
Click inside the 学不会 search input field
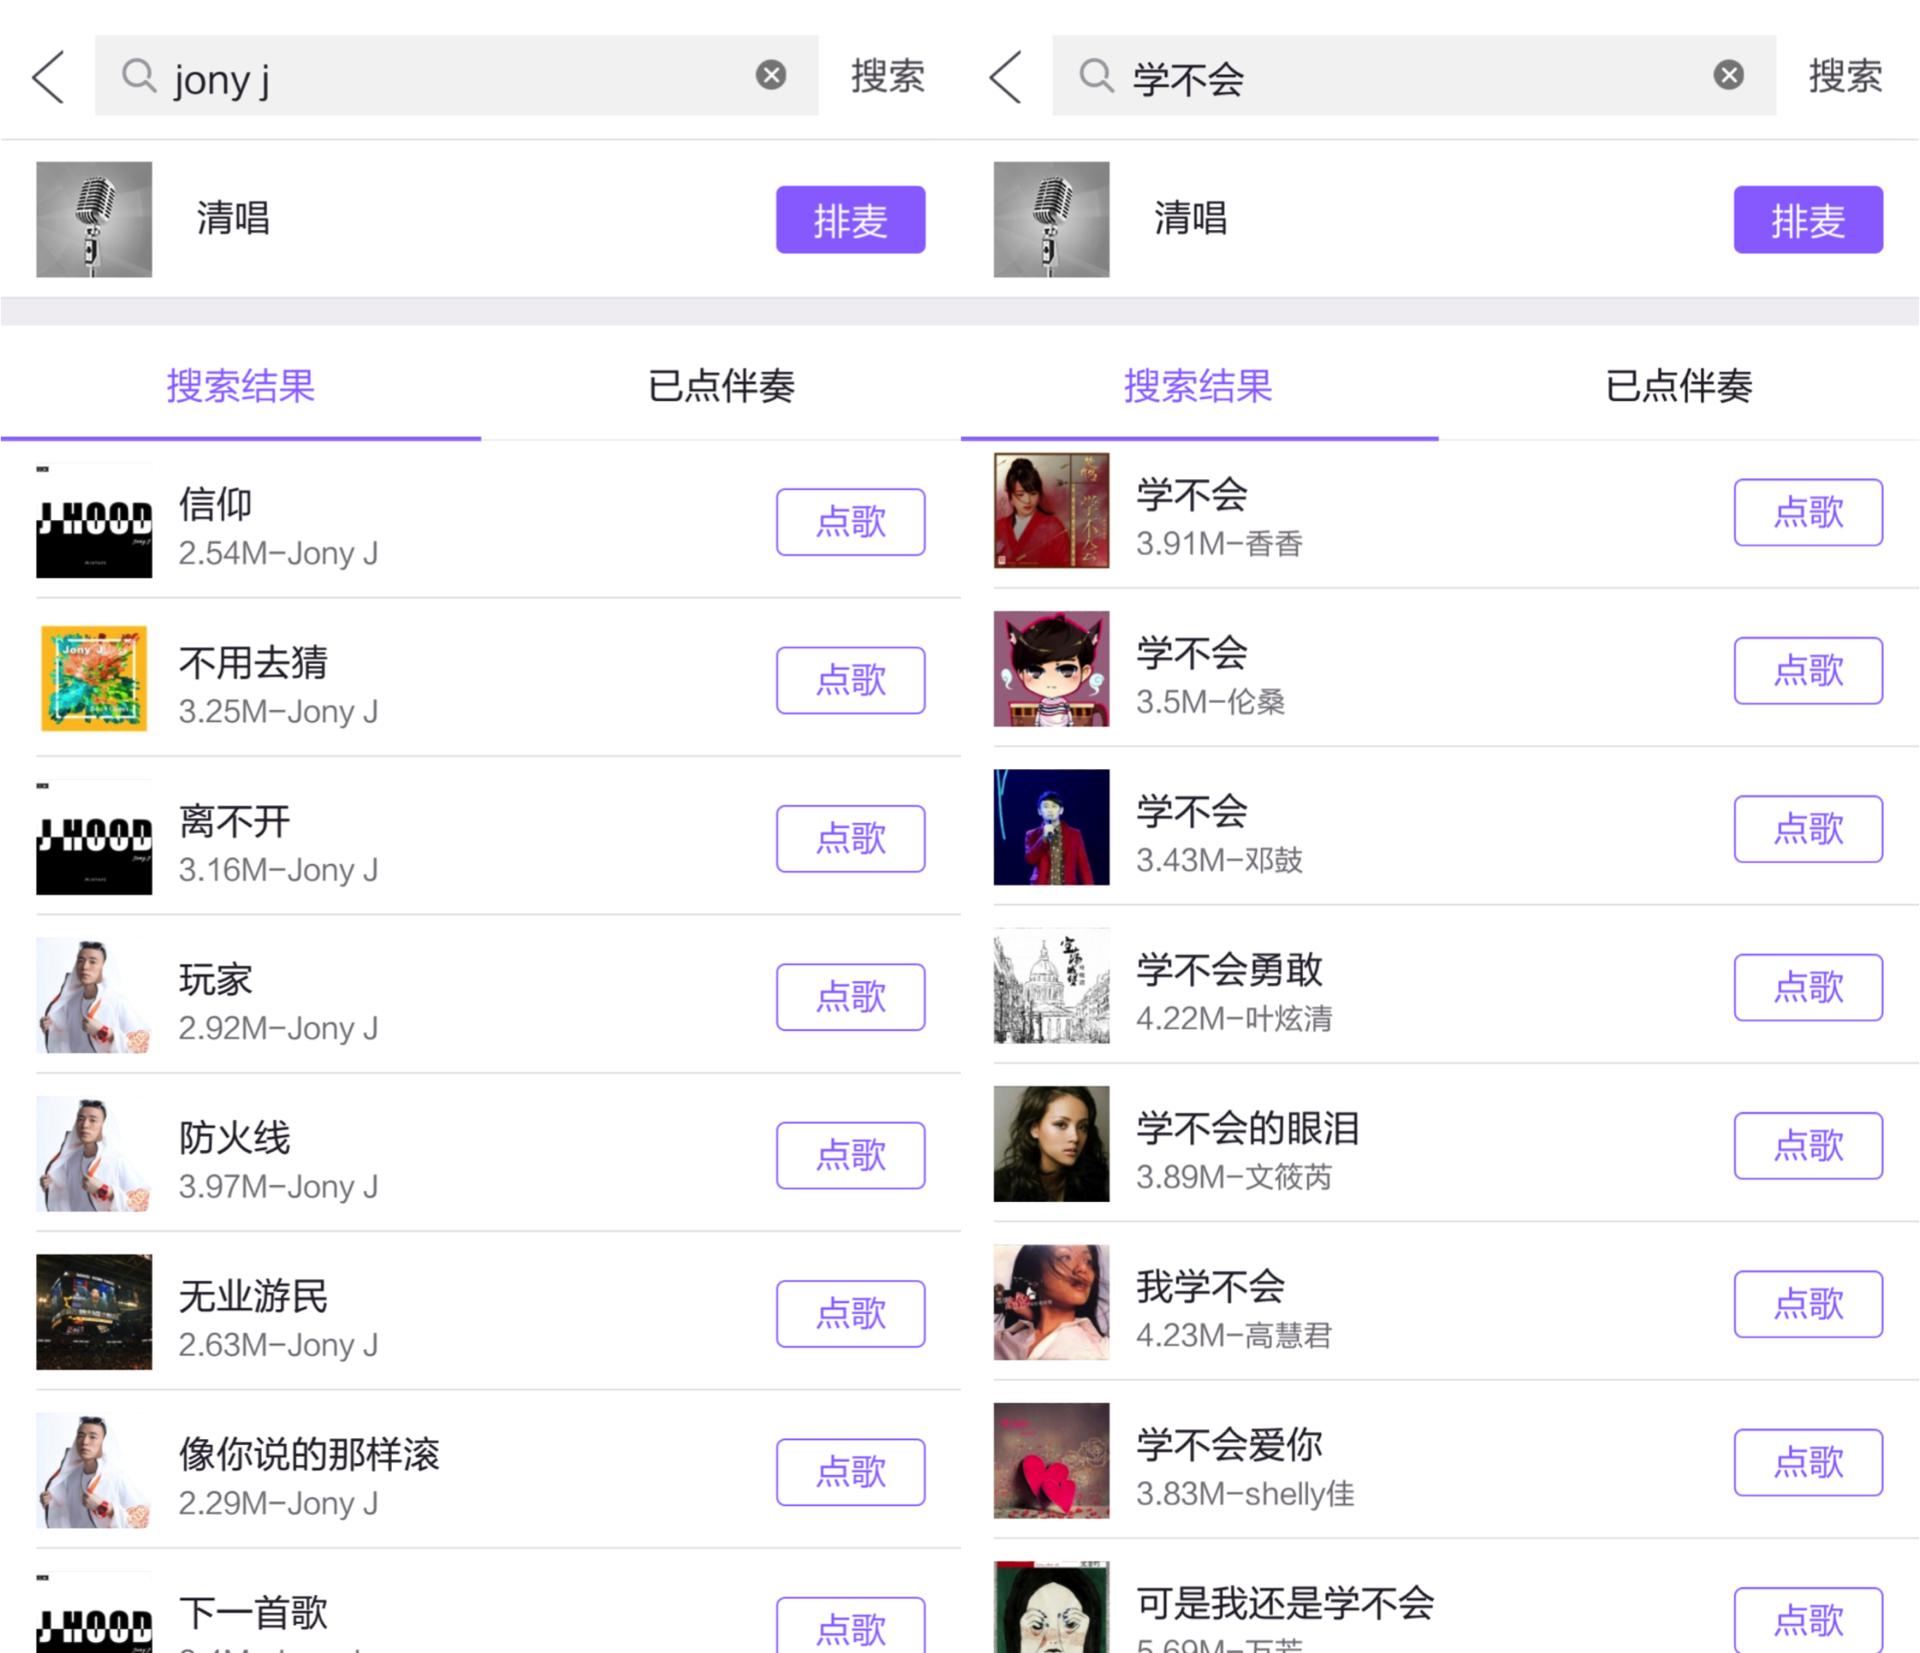[1400, 76]
